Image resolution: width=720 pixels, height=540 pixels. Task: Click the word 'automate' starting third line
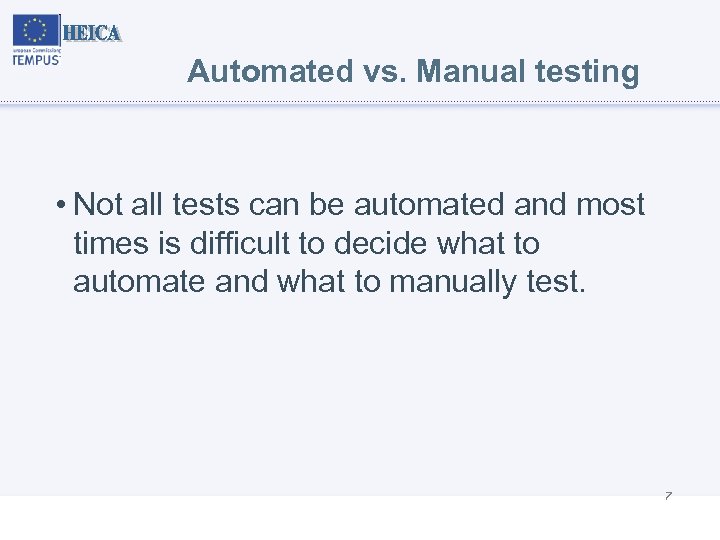(x=140, y=282)
